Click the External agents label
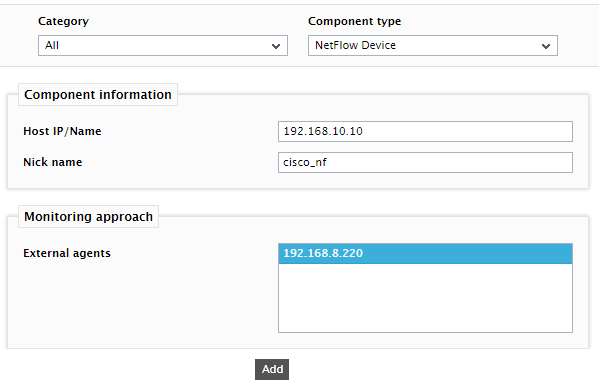The image size is (599, 389). (x=67, y=253)
